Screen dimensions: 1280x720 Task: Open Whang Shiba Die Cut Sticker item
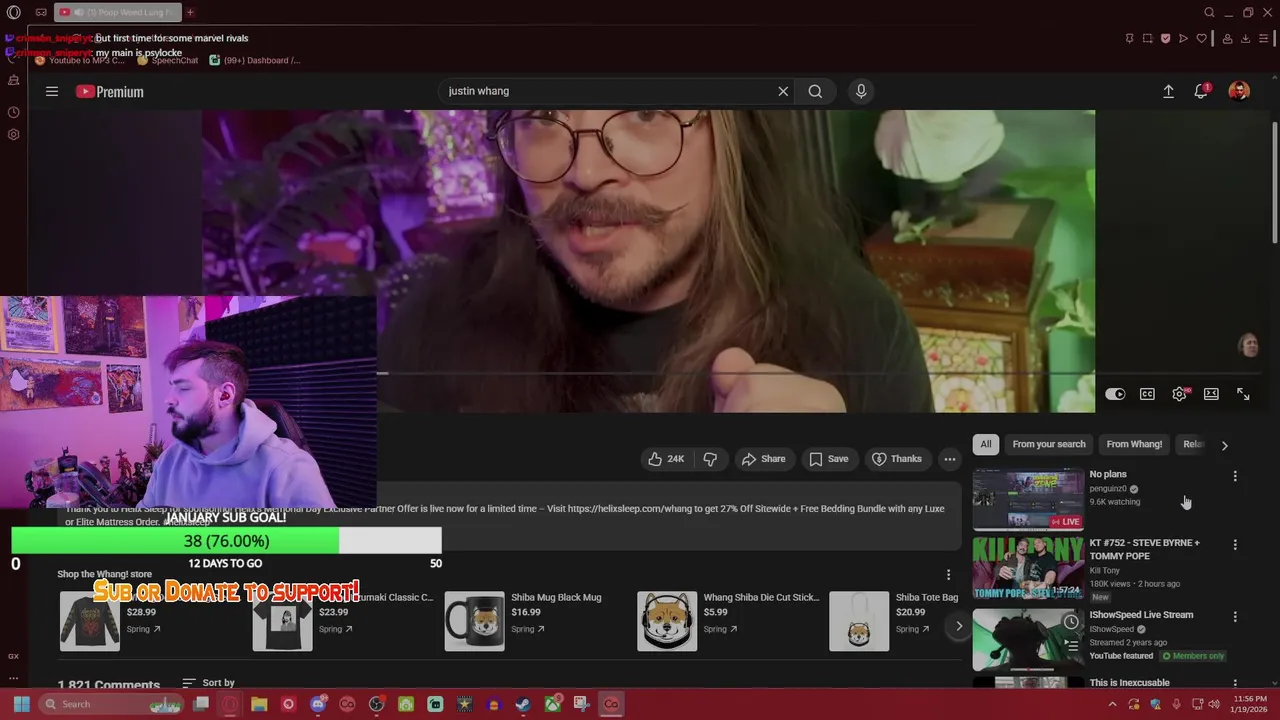728,620
